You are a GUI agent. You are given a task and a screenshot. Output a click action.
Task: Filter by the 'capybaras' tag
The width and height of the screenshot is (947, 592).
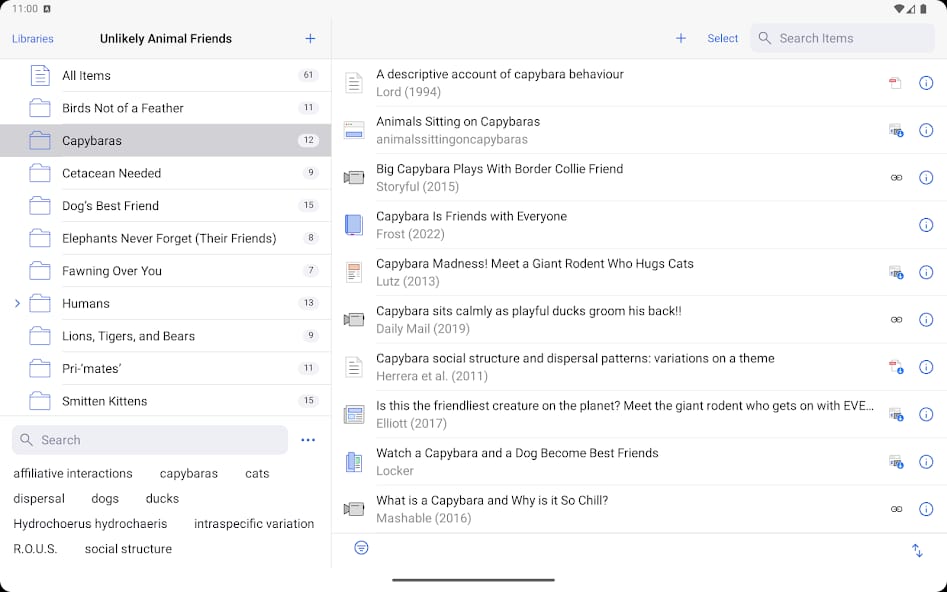pyautogui.click(x=189, y=474)
